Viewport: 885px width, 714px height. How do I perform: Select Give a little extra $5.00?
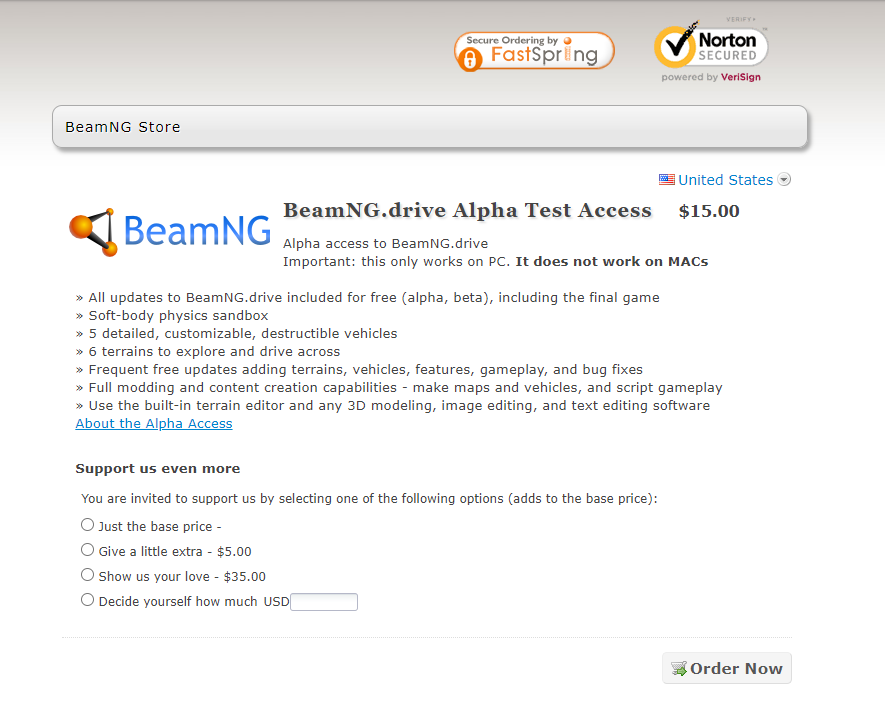pos(88,550)
